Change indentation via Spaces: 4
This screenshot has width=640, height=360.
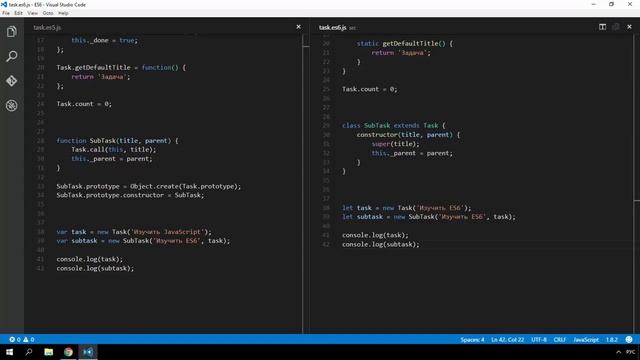click(472, 340)
